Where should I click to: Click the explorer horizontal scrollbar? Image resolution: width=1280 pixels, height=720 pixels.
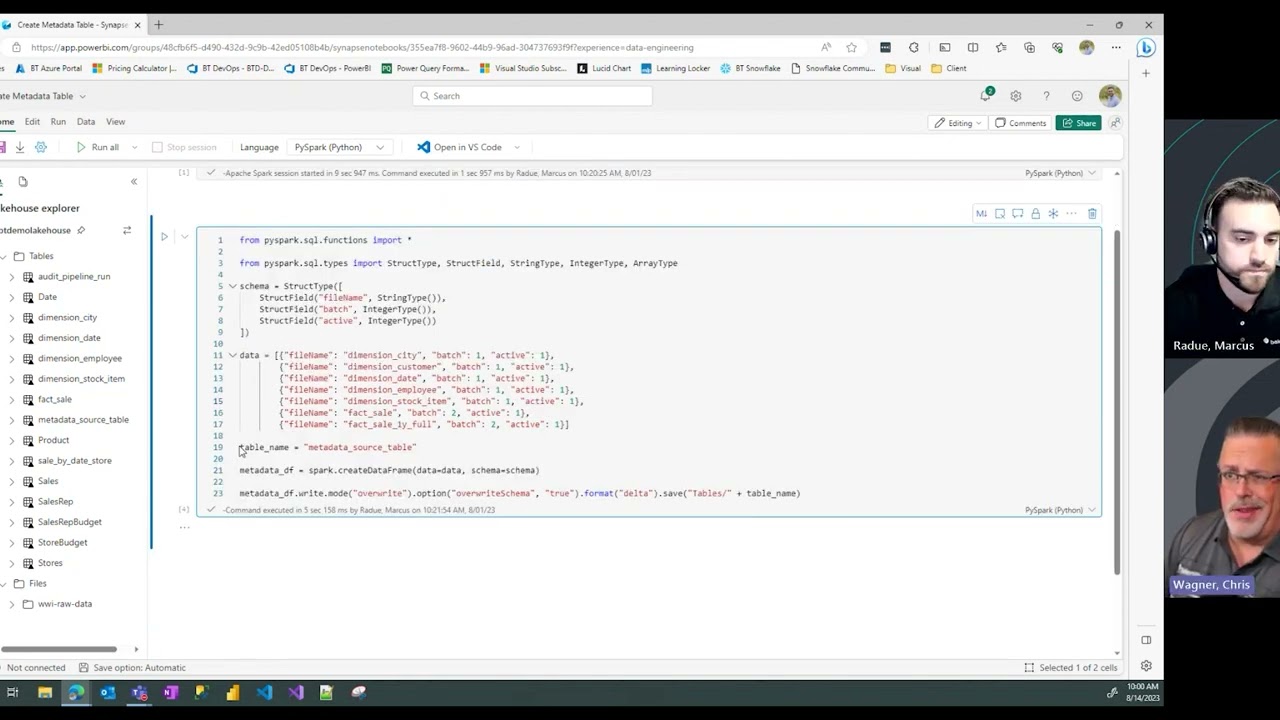(60, 650)
